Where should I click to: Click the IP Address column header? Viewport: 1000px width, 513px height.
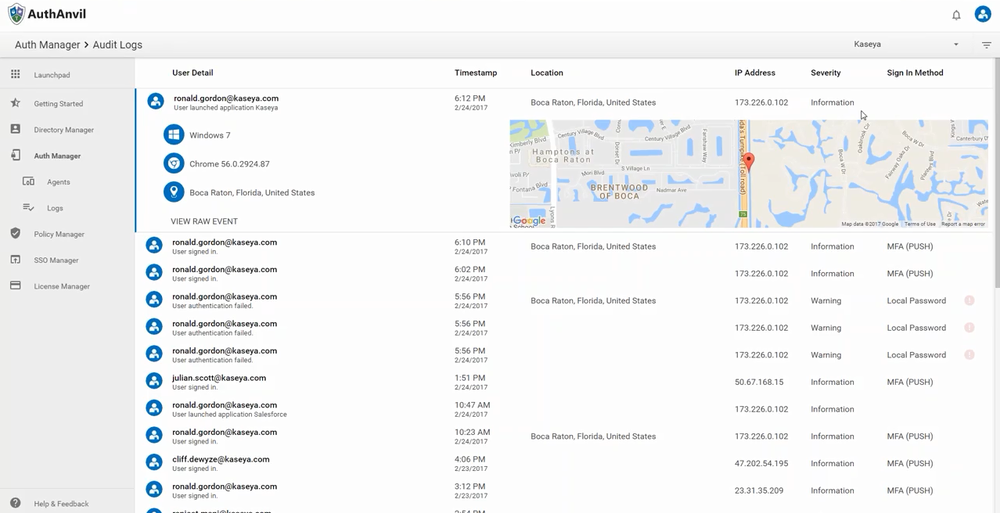tap(755, 73)
